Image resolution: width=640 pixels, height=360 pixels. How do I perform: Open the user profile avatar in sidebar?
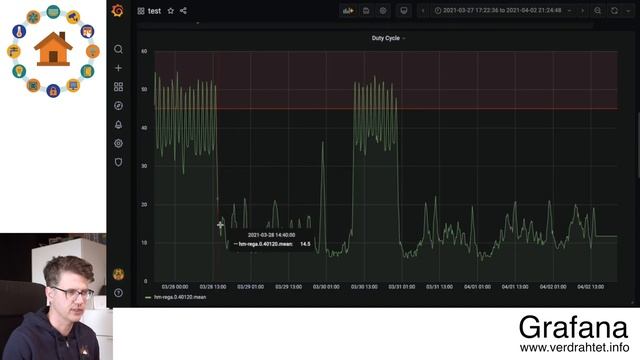[118, 274]
